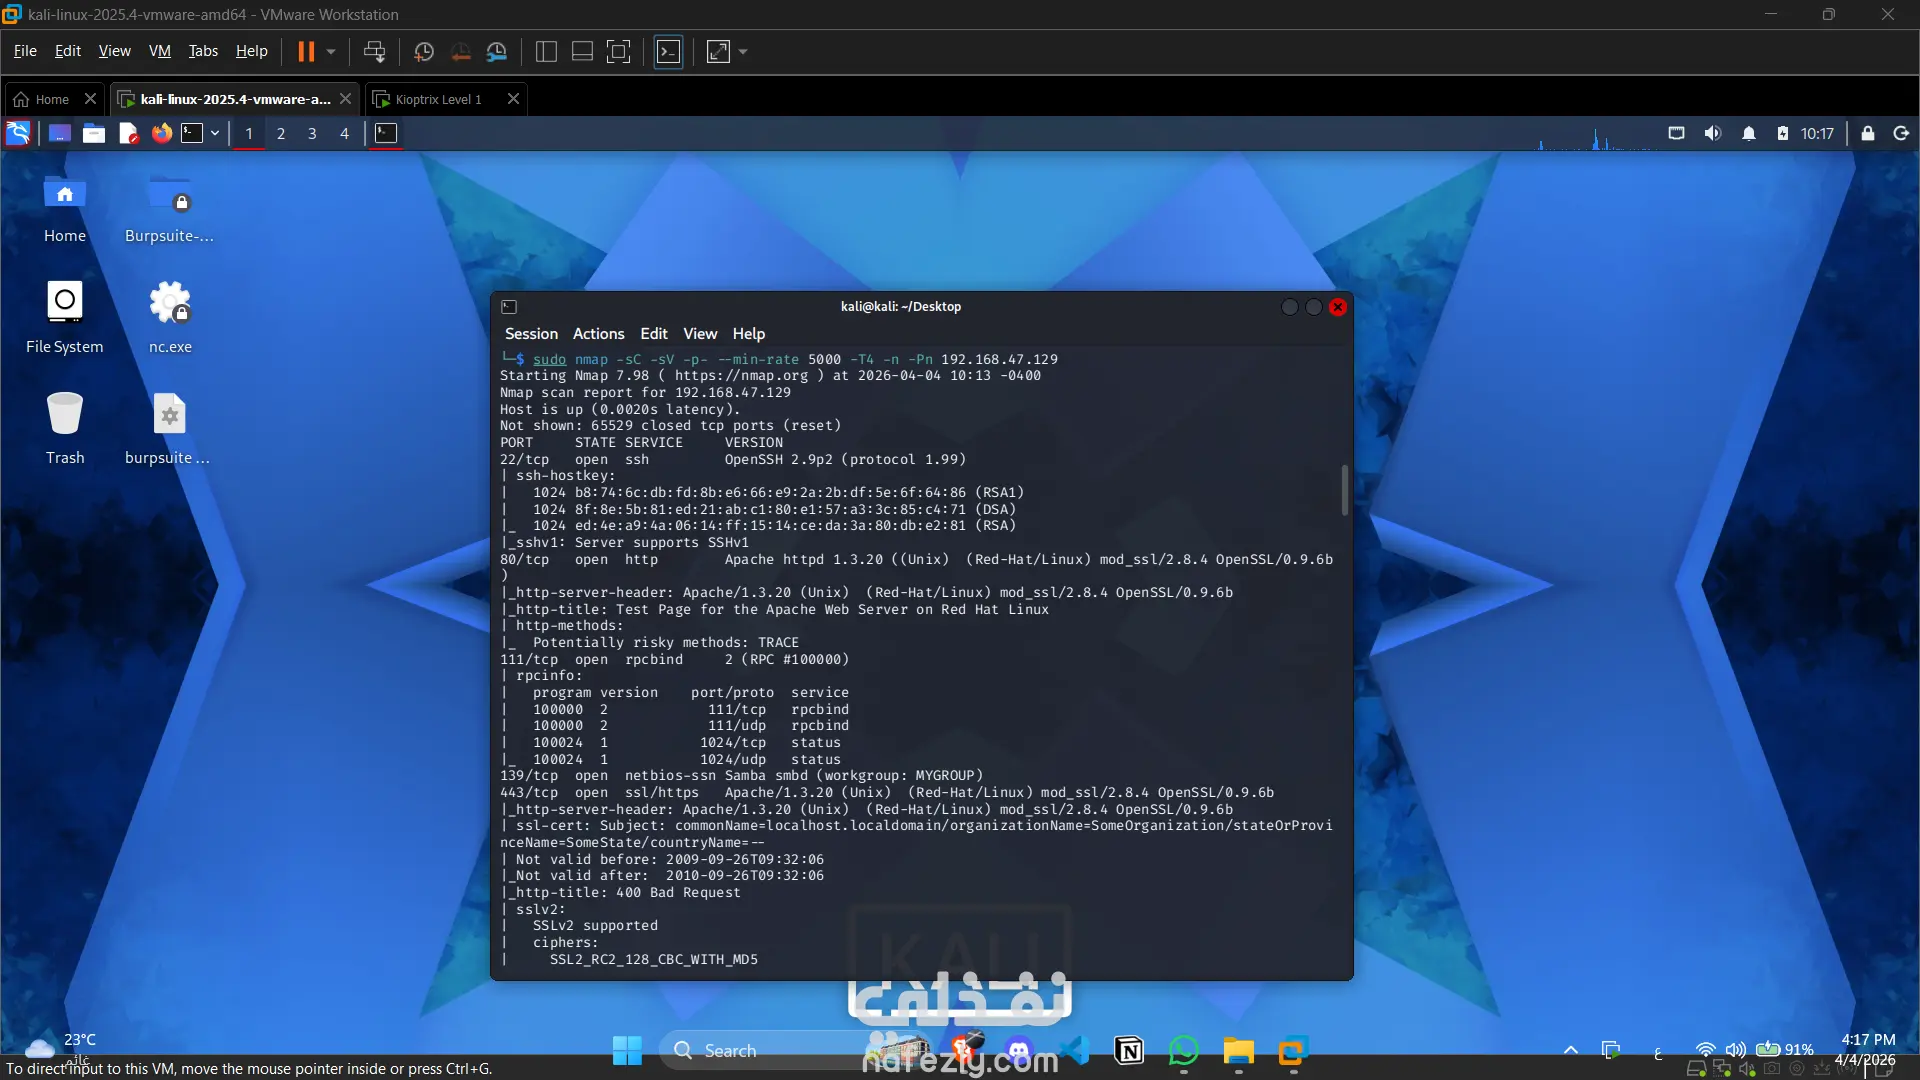This screenshot has height=1080, width=1920.
Task: Open the VMware Help menu
Action: [252, 51]
